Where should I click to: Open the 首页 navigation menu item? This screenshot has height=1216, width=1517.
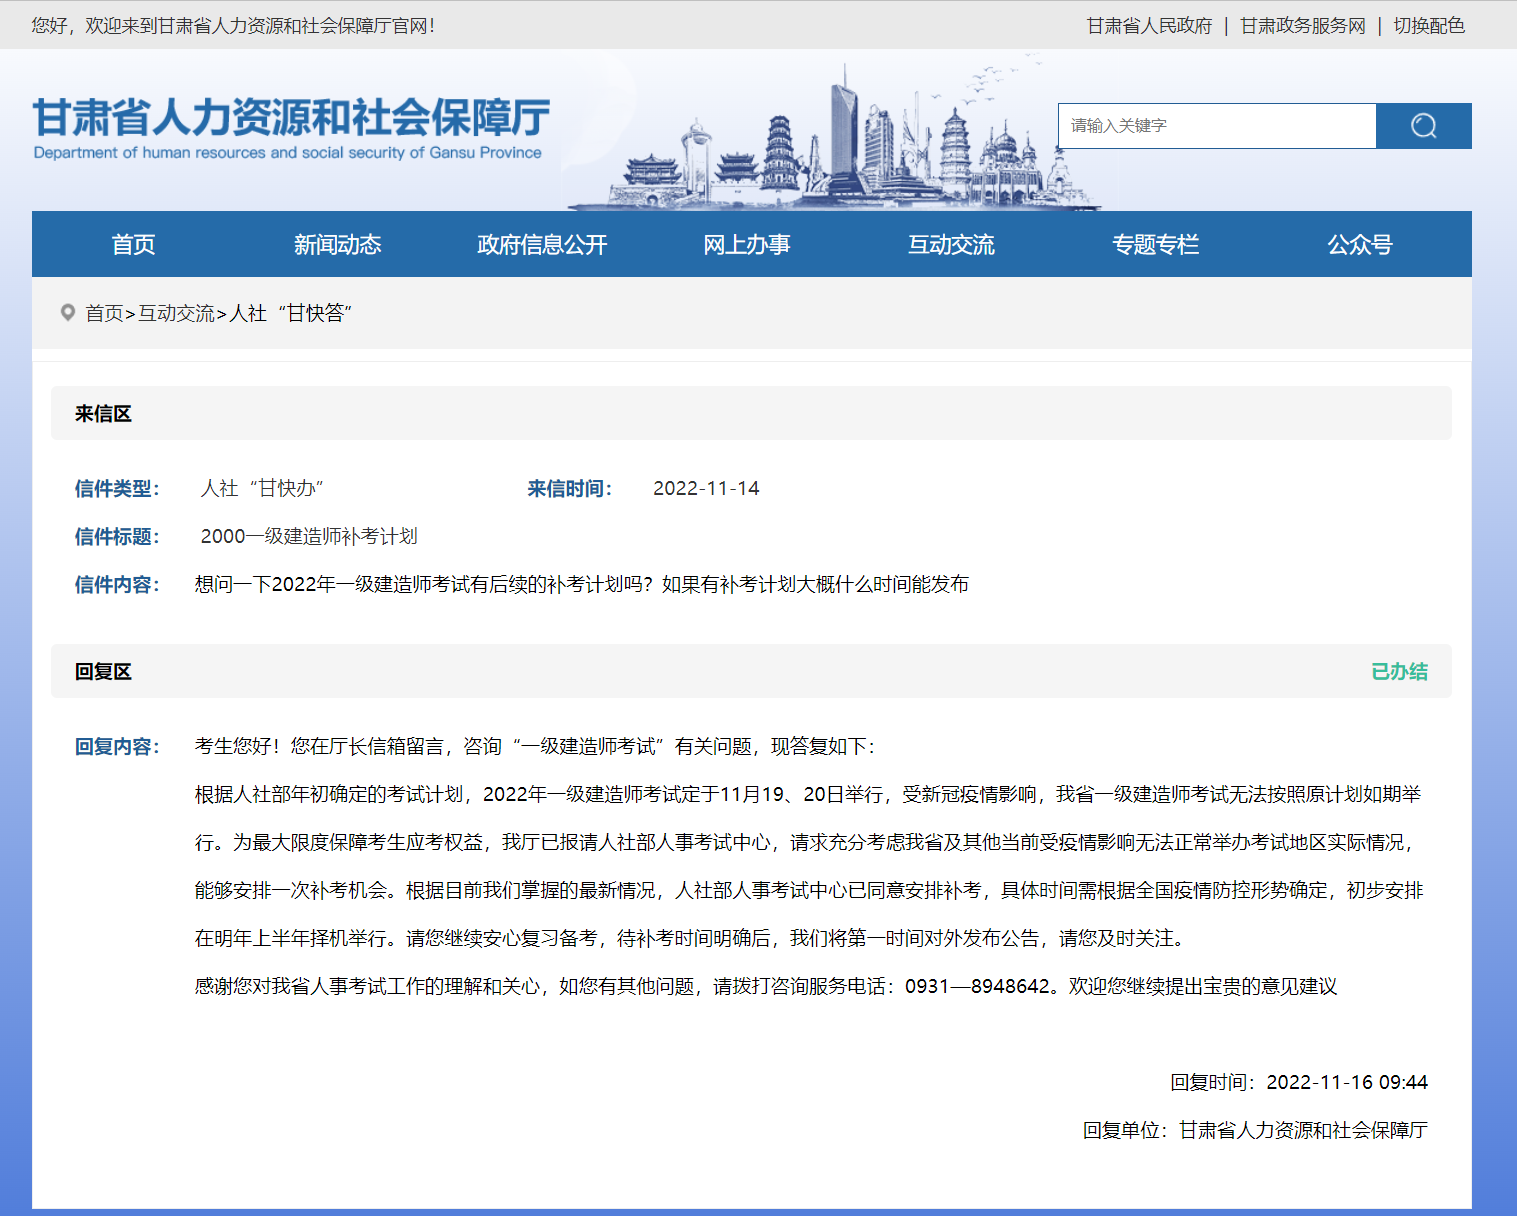pyautogui.click(x=133, y=245)
